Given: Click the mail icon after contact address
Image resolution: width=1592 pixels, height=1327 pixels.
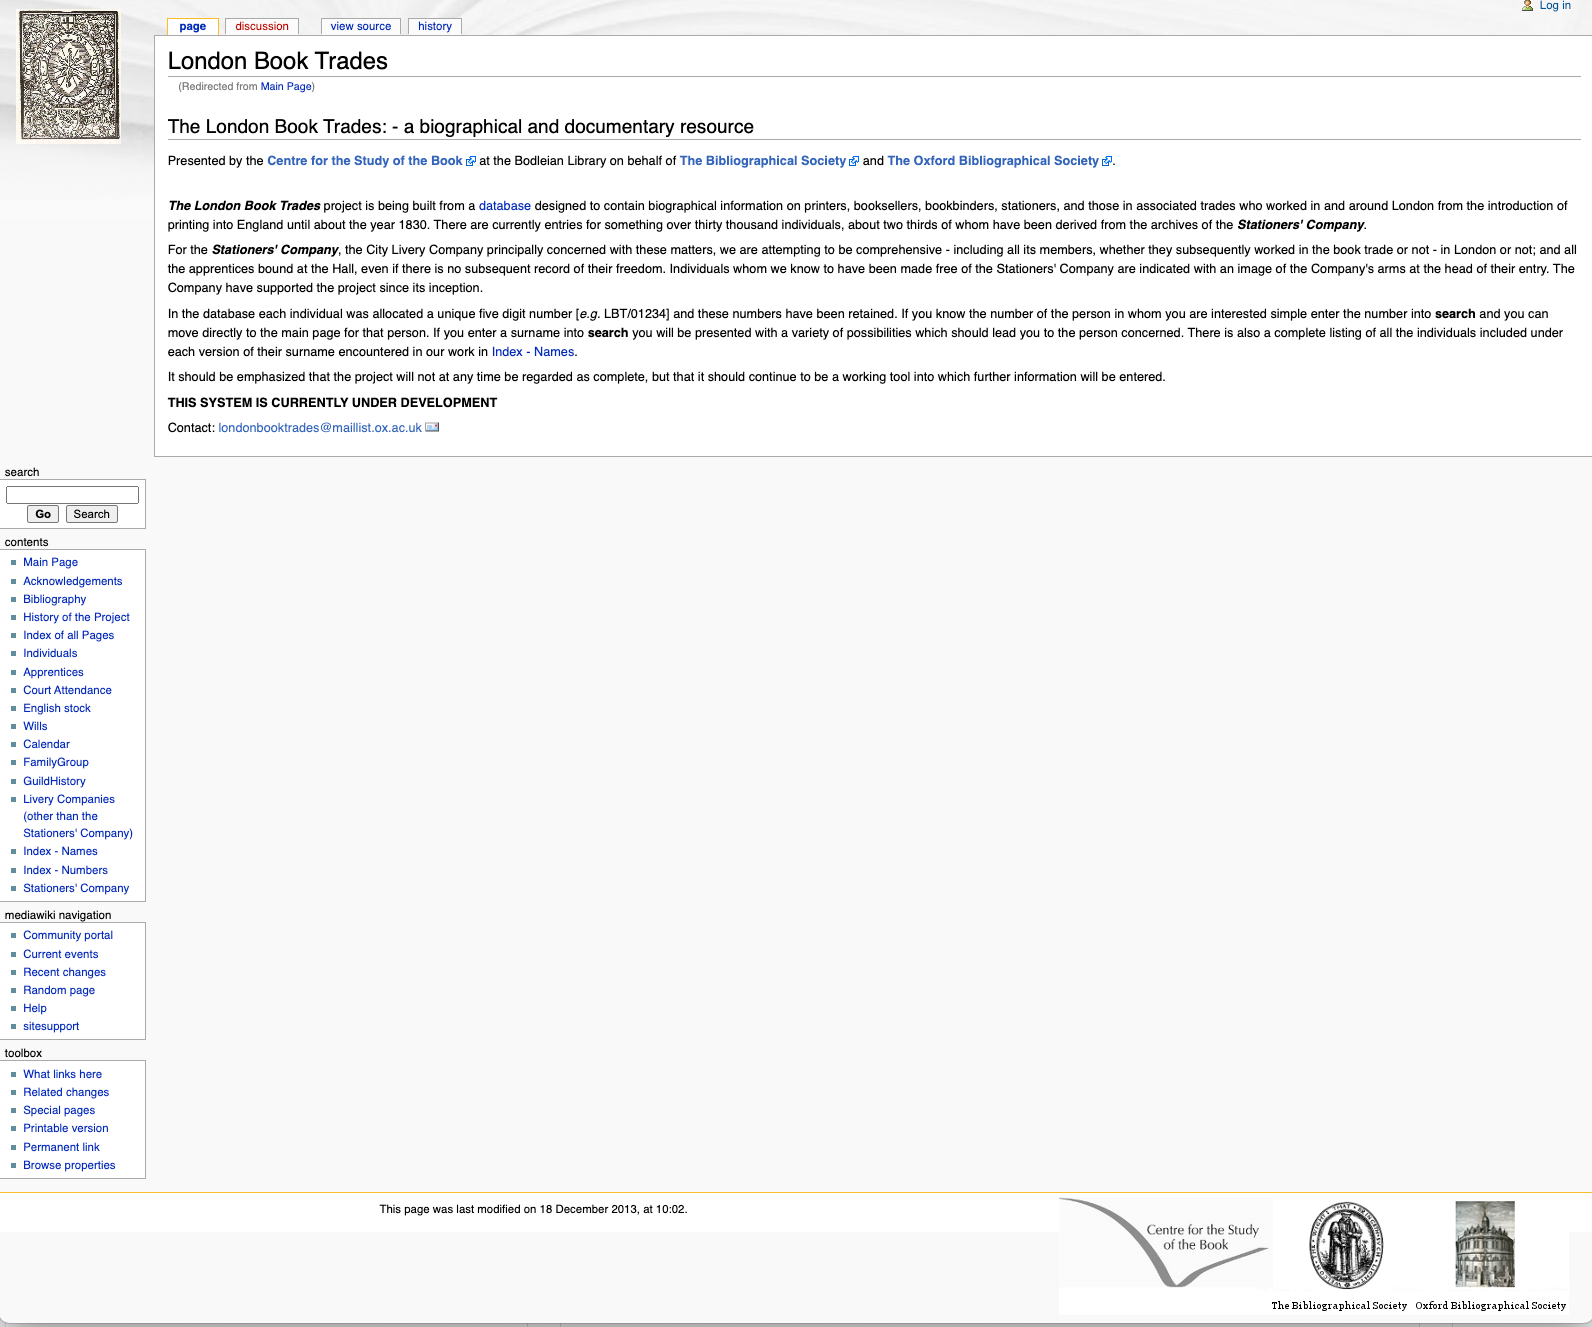Looking at the screenshot, I should pyautogui.click(x=432, y=427).
